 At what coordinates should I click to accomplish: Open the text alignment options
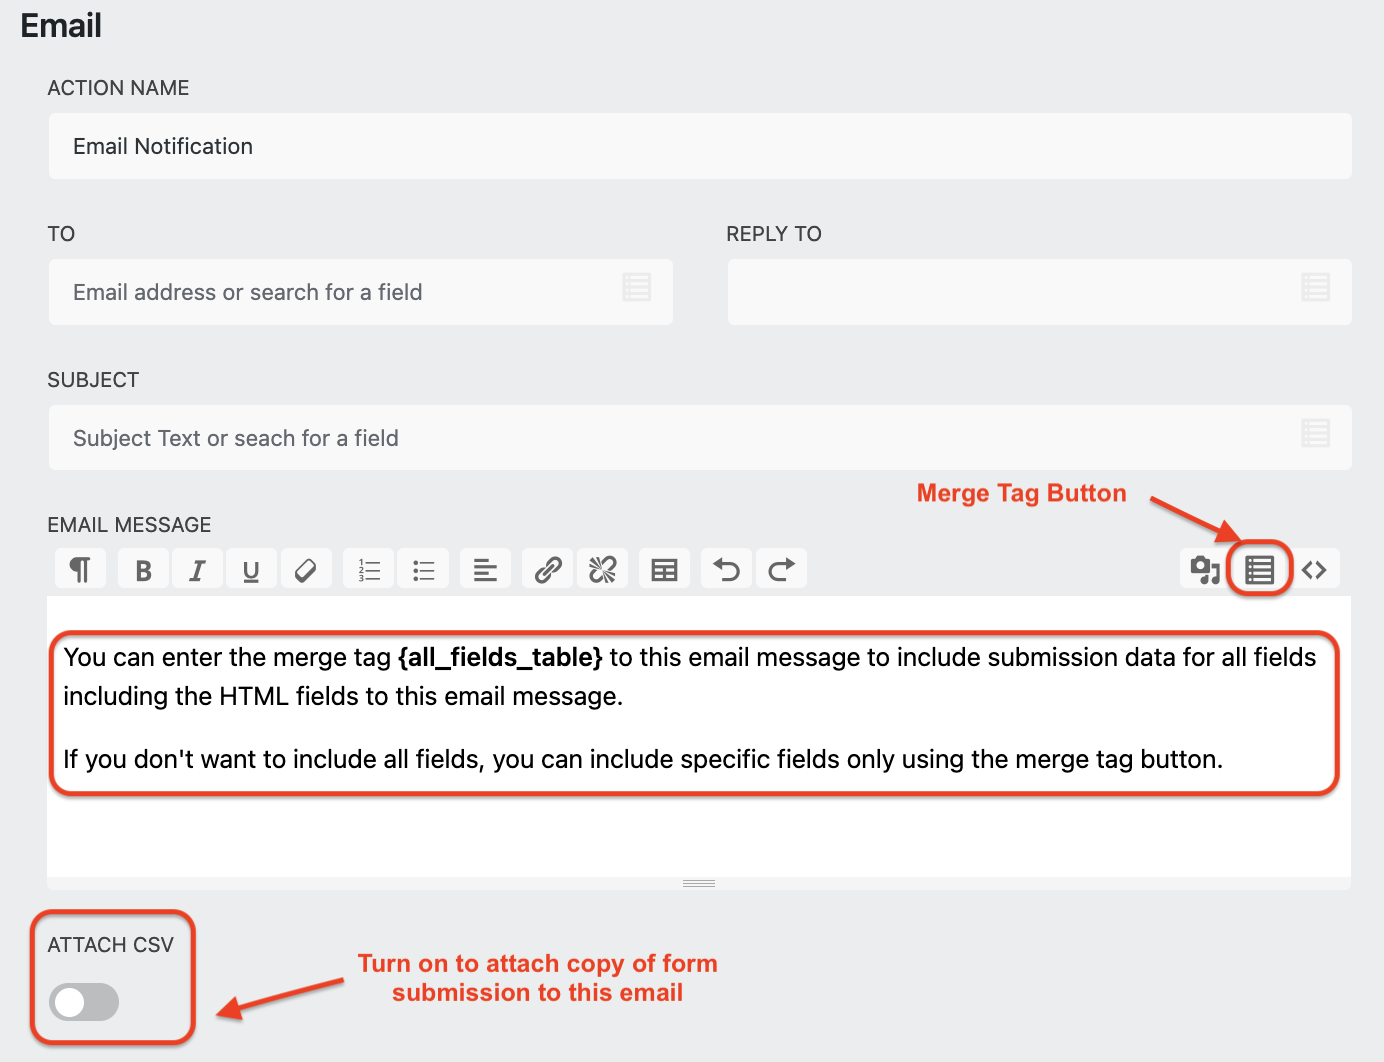point(485,568)
